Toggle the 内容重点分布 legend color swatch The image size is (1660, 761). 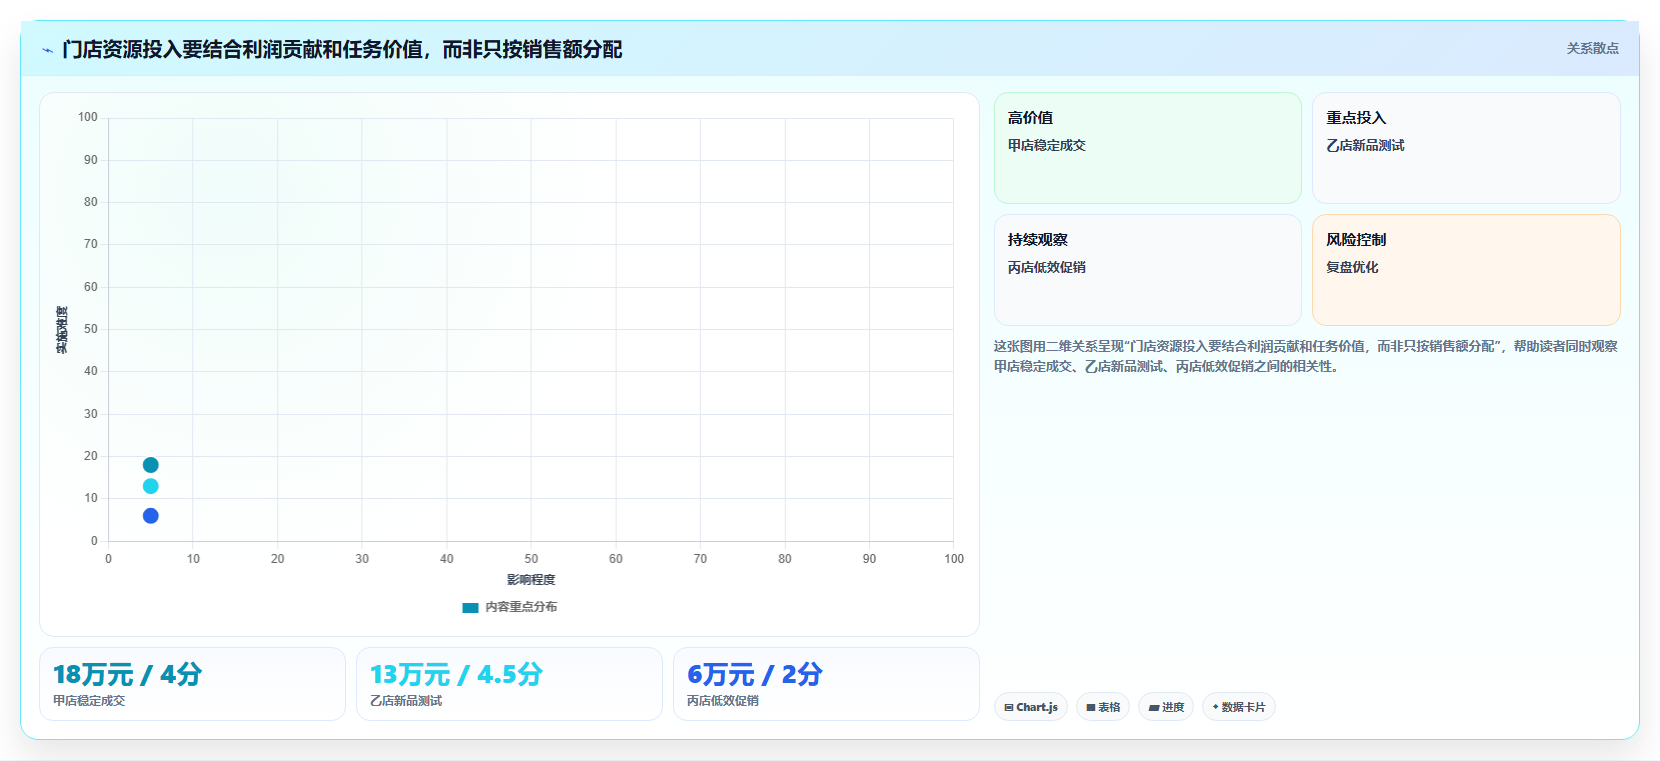pyautogui.click(x=470, y=607)
